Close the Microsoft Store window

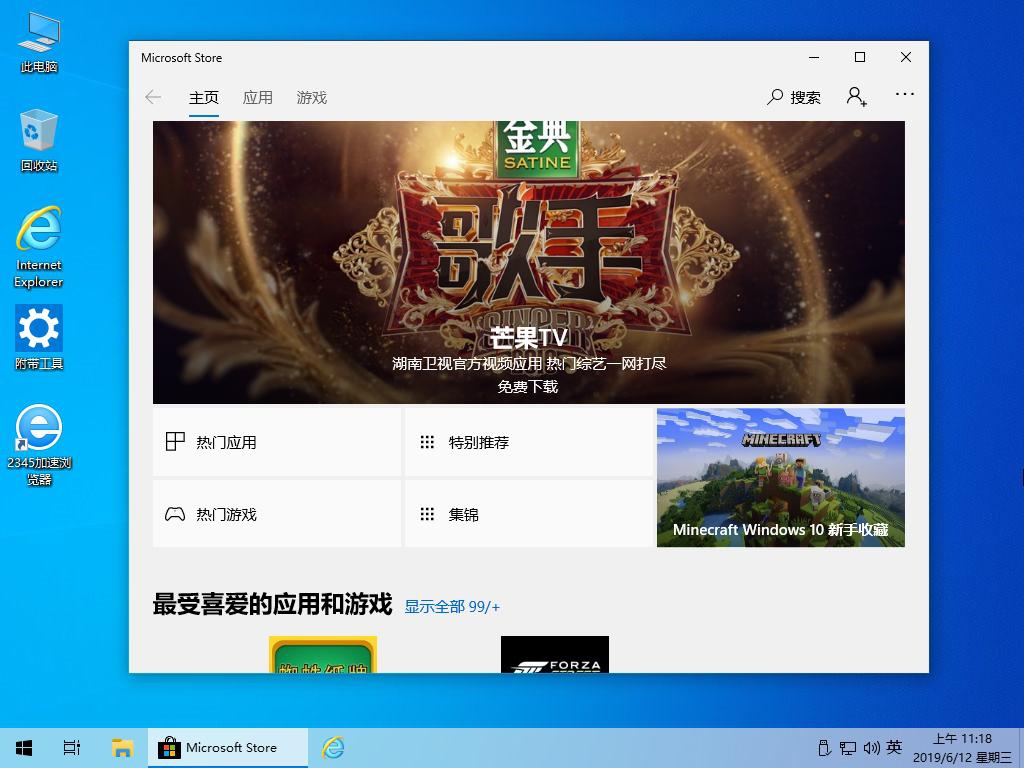coord(906,57)
